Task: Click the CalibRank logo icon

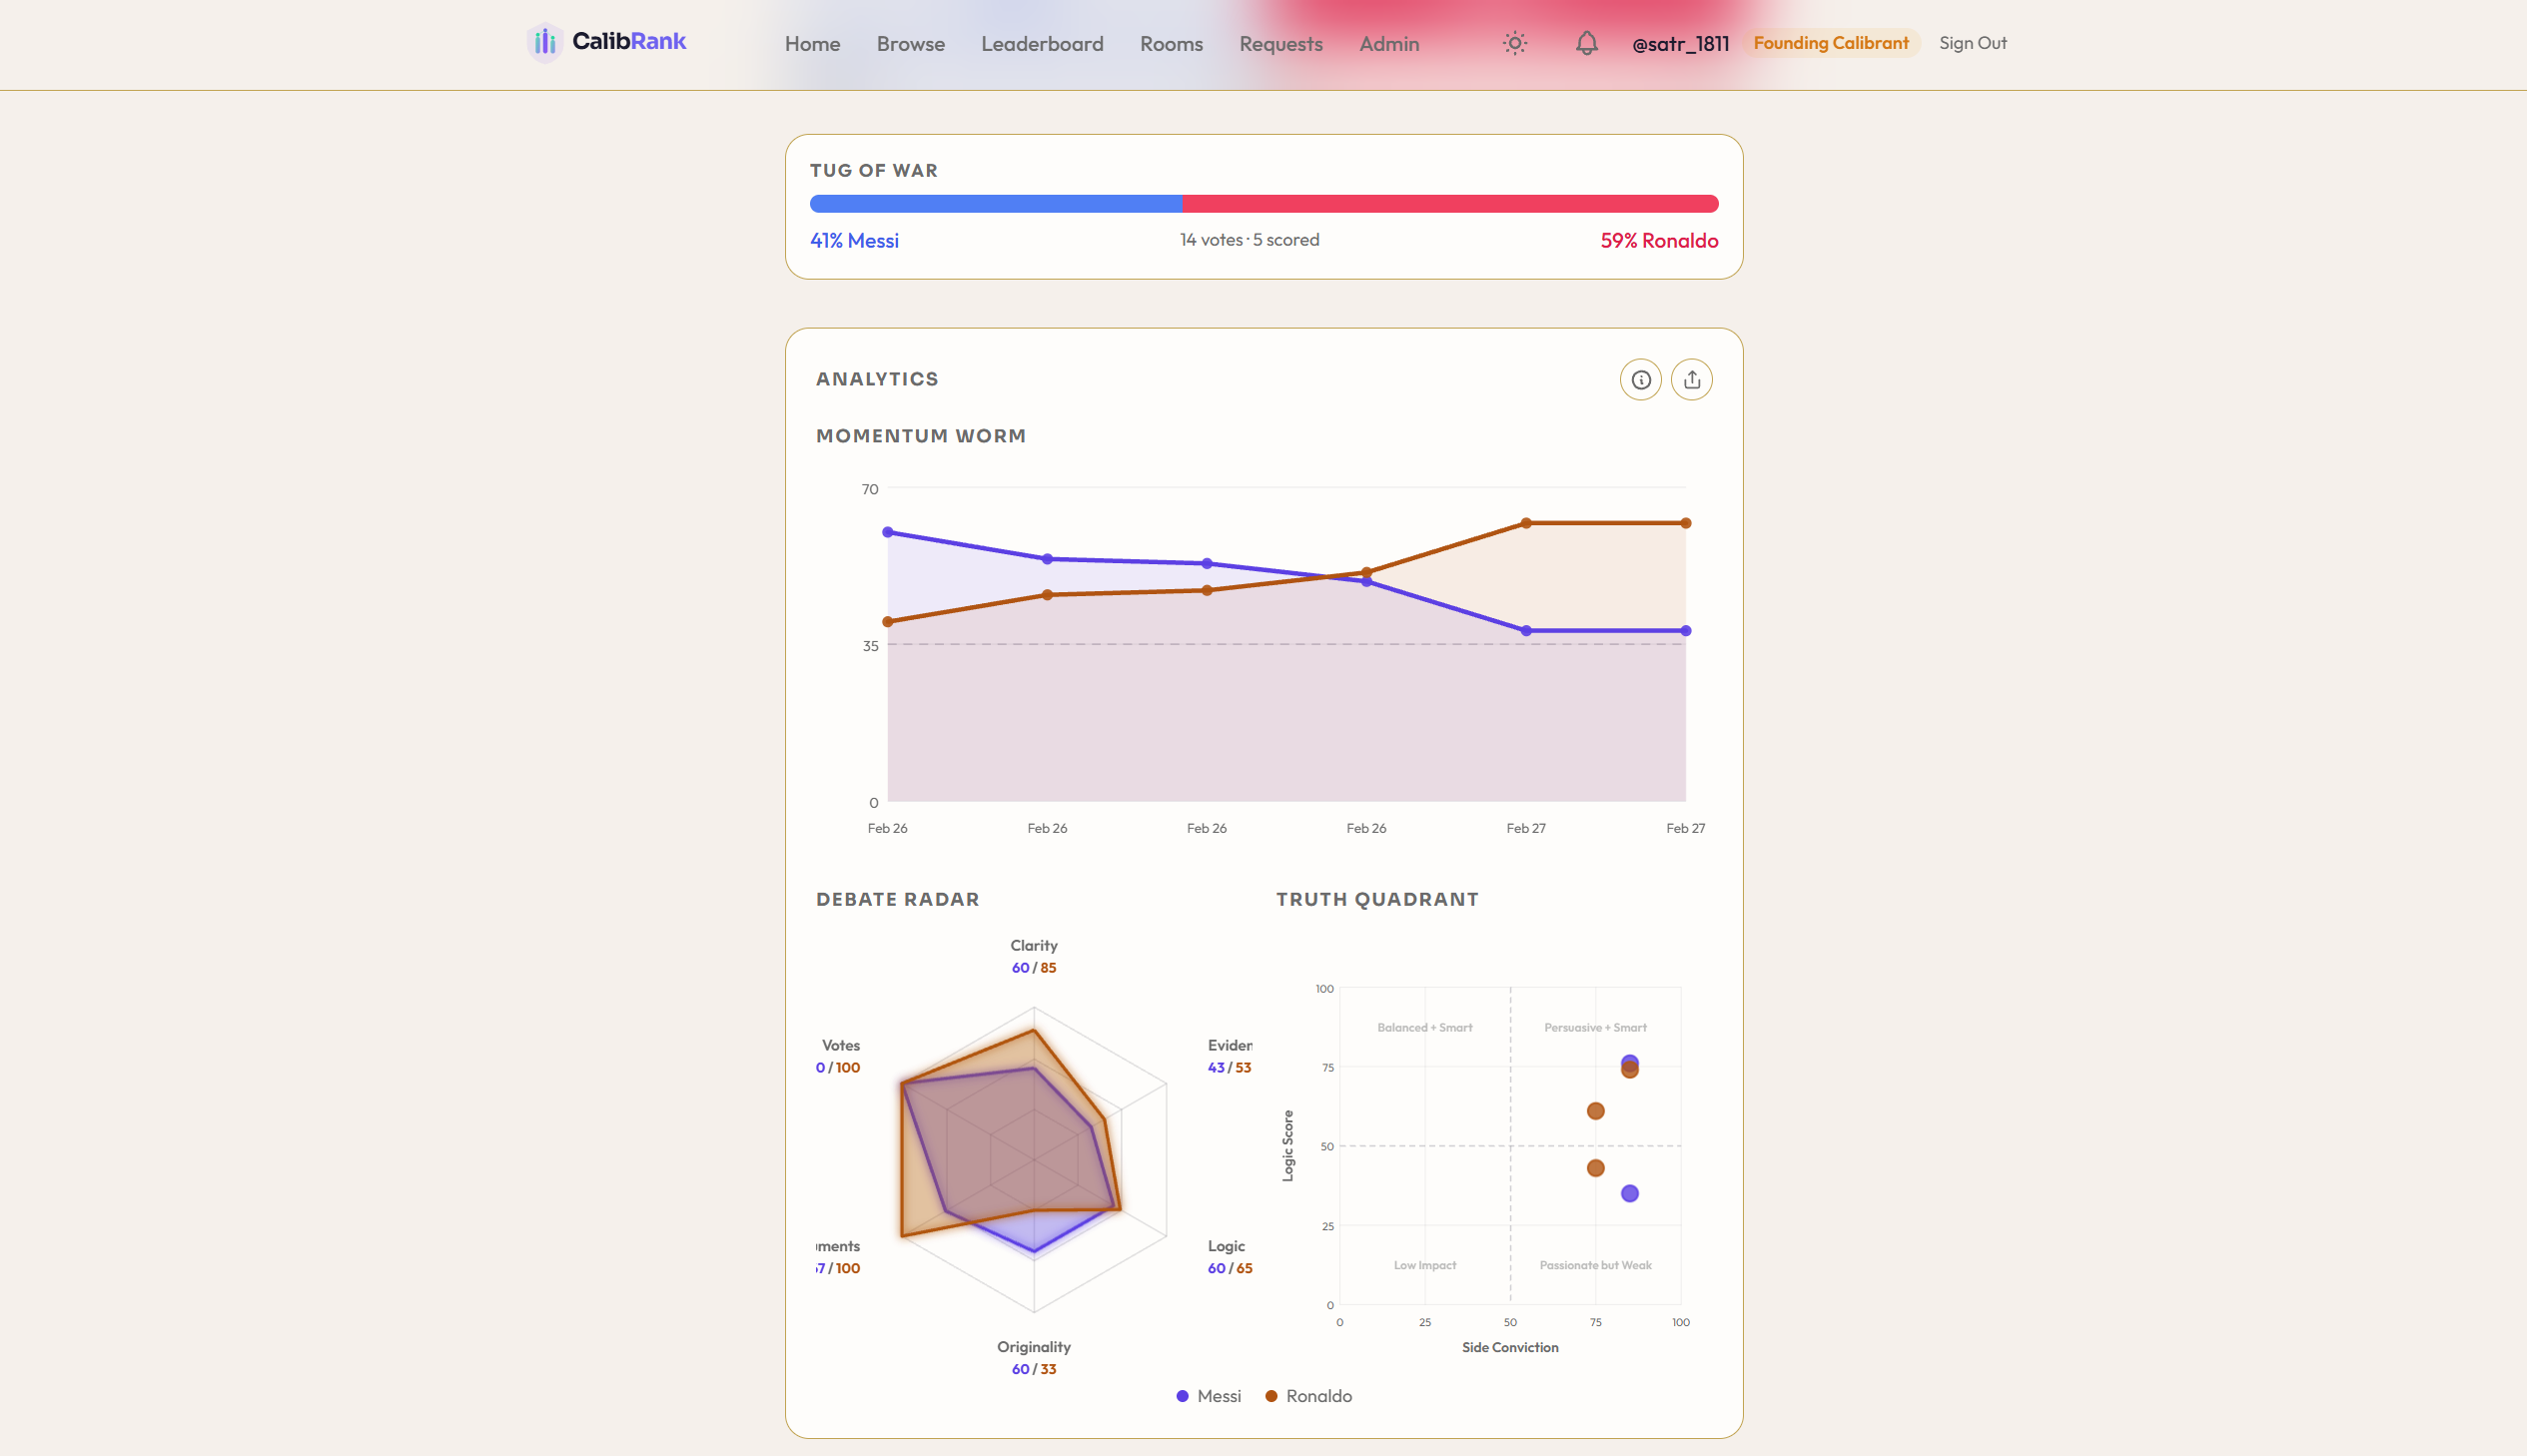Action: click(x=545, y=41)
